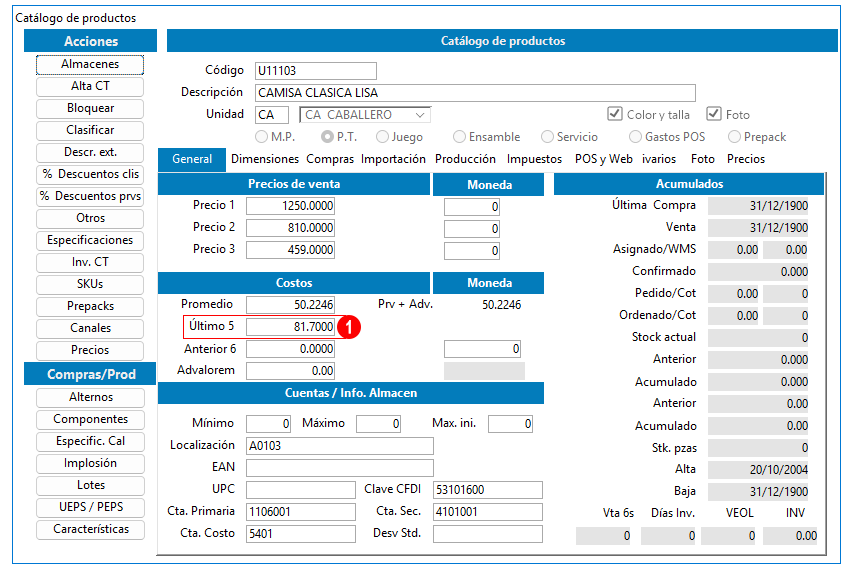Switch to the Dimensiones tab
The image size is (852, 571).
265,159
